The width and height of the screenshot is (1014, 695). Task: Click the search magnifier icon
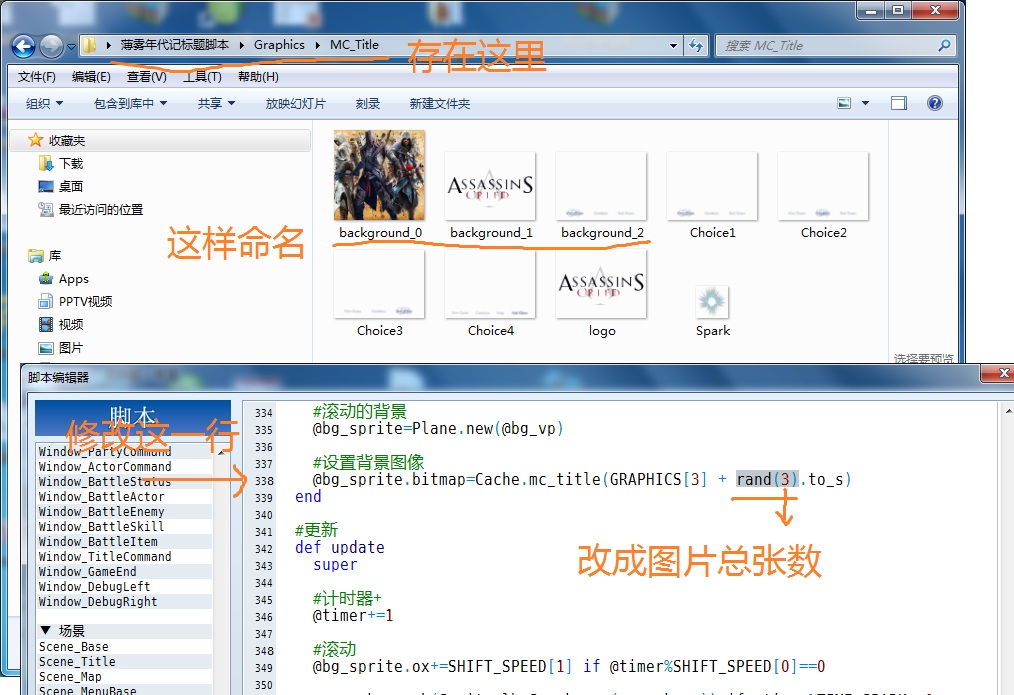coord(944,45)
